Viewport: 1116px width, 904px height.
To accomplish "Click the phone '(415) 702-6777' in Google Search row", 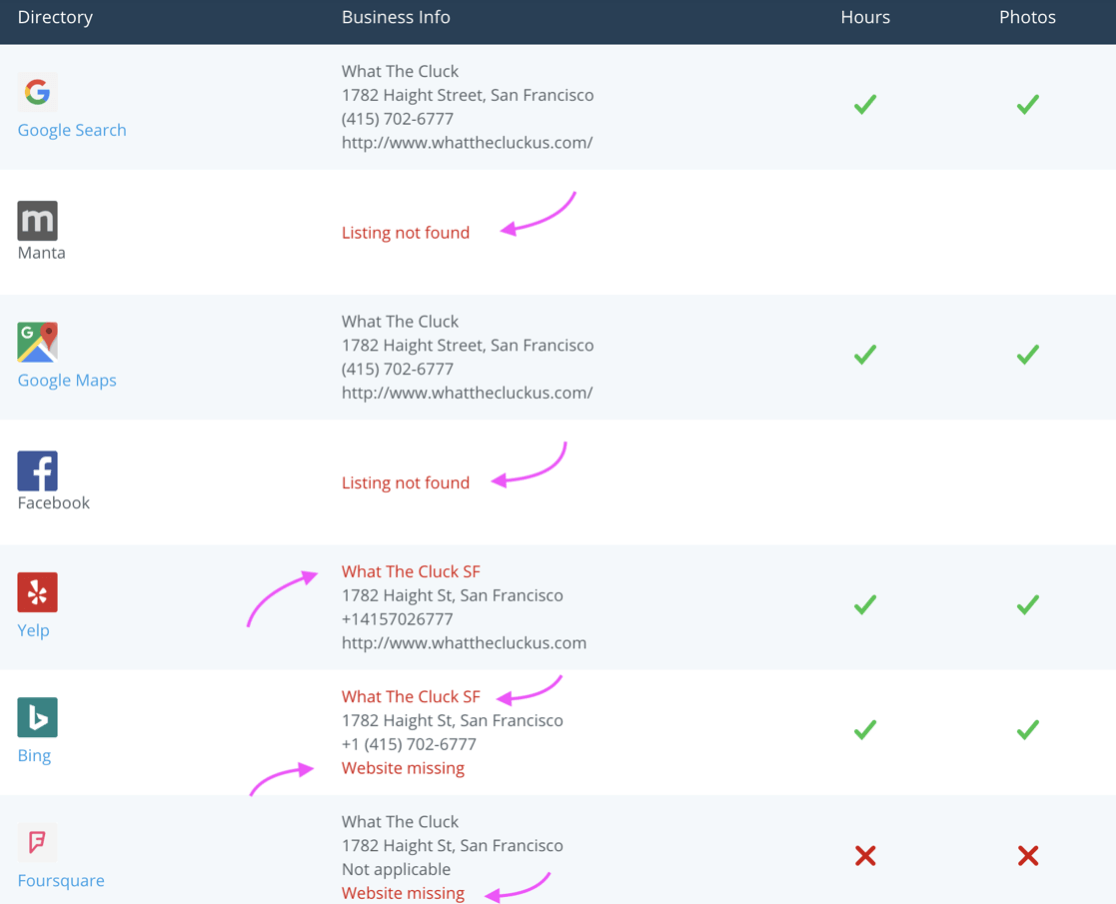I will [397, 119].
